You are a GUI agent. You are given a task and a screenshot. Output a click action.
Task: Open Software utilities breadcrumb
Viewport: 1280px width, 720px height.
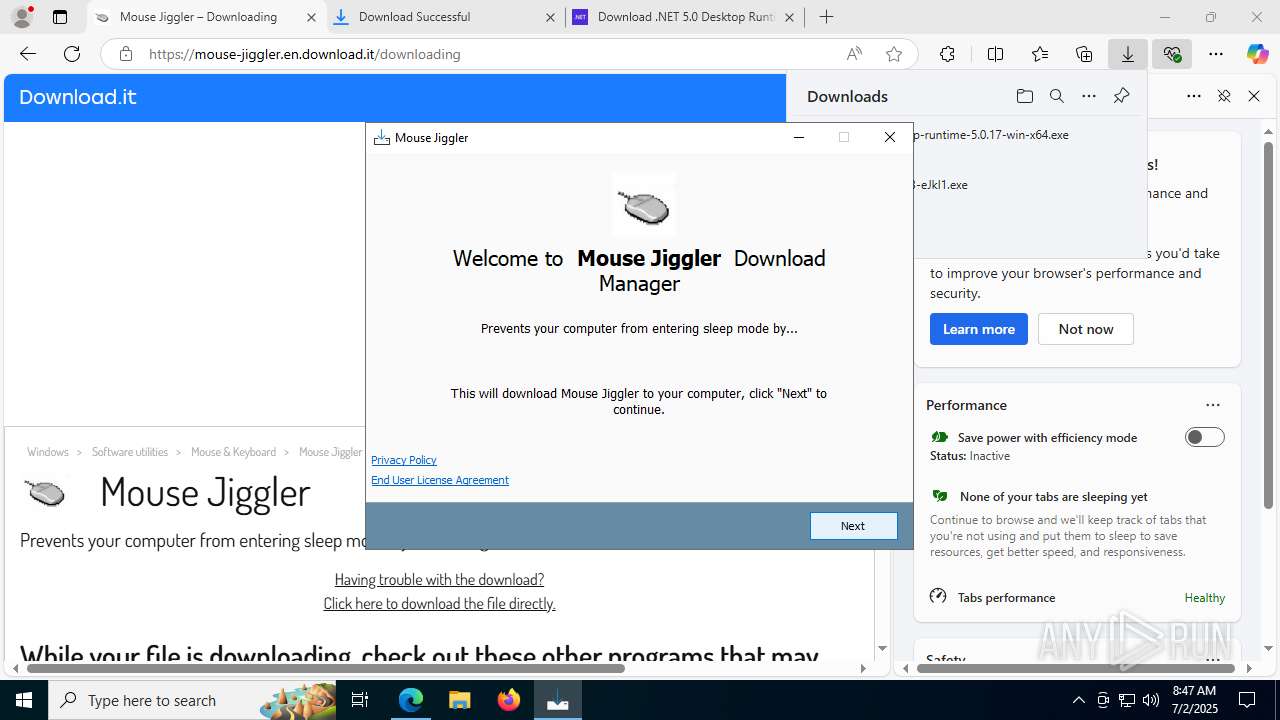tap(130, 452)
